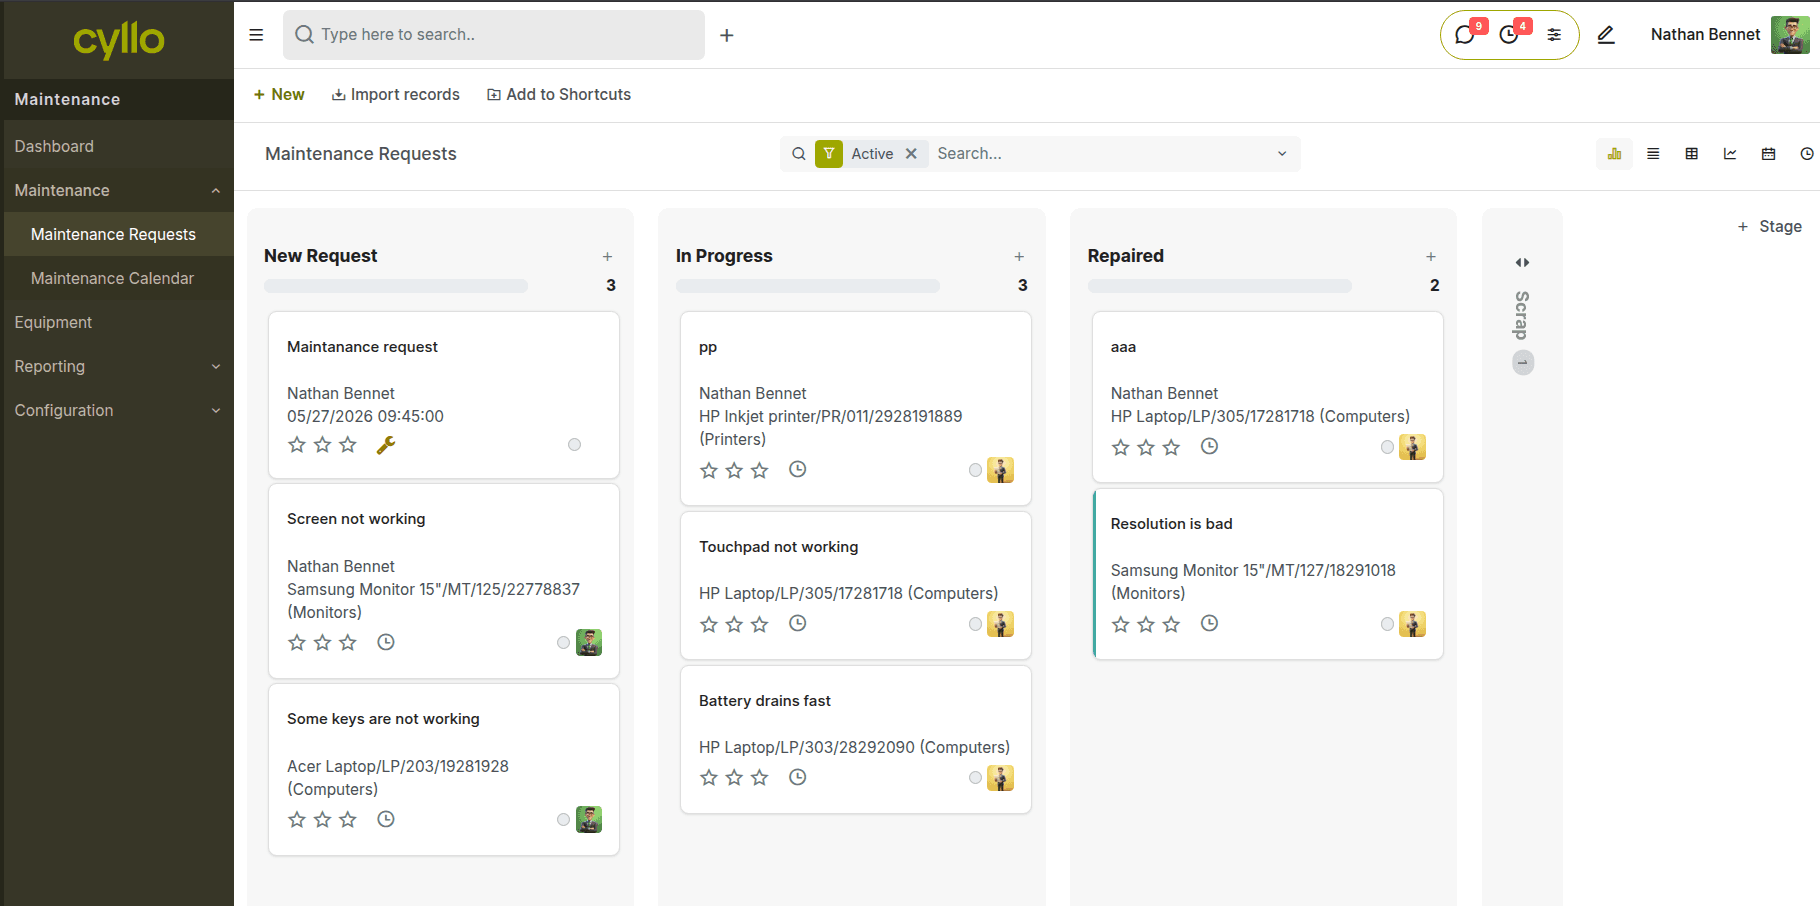Click the In Progress column progress bar

pyautogui.click(x=808, y=286)
